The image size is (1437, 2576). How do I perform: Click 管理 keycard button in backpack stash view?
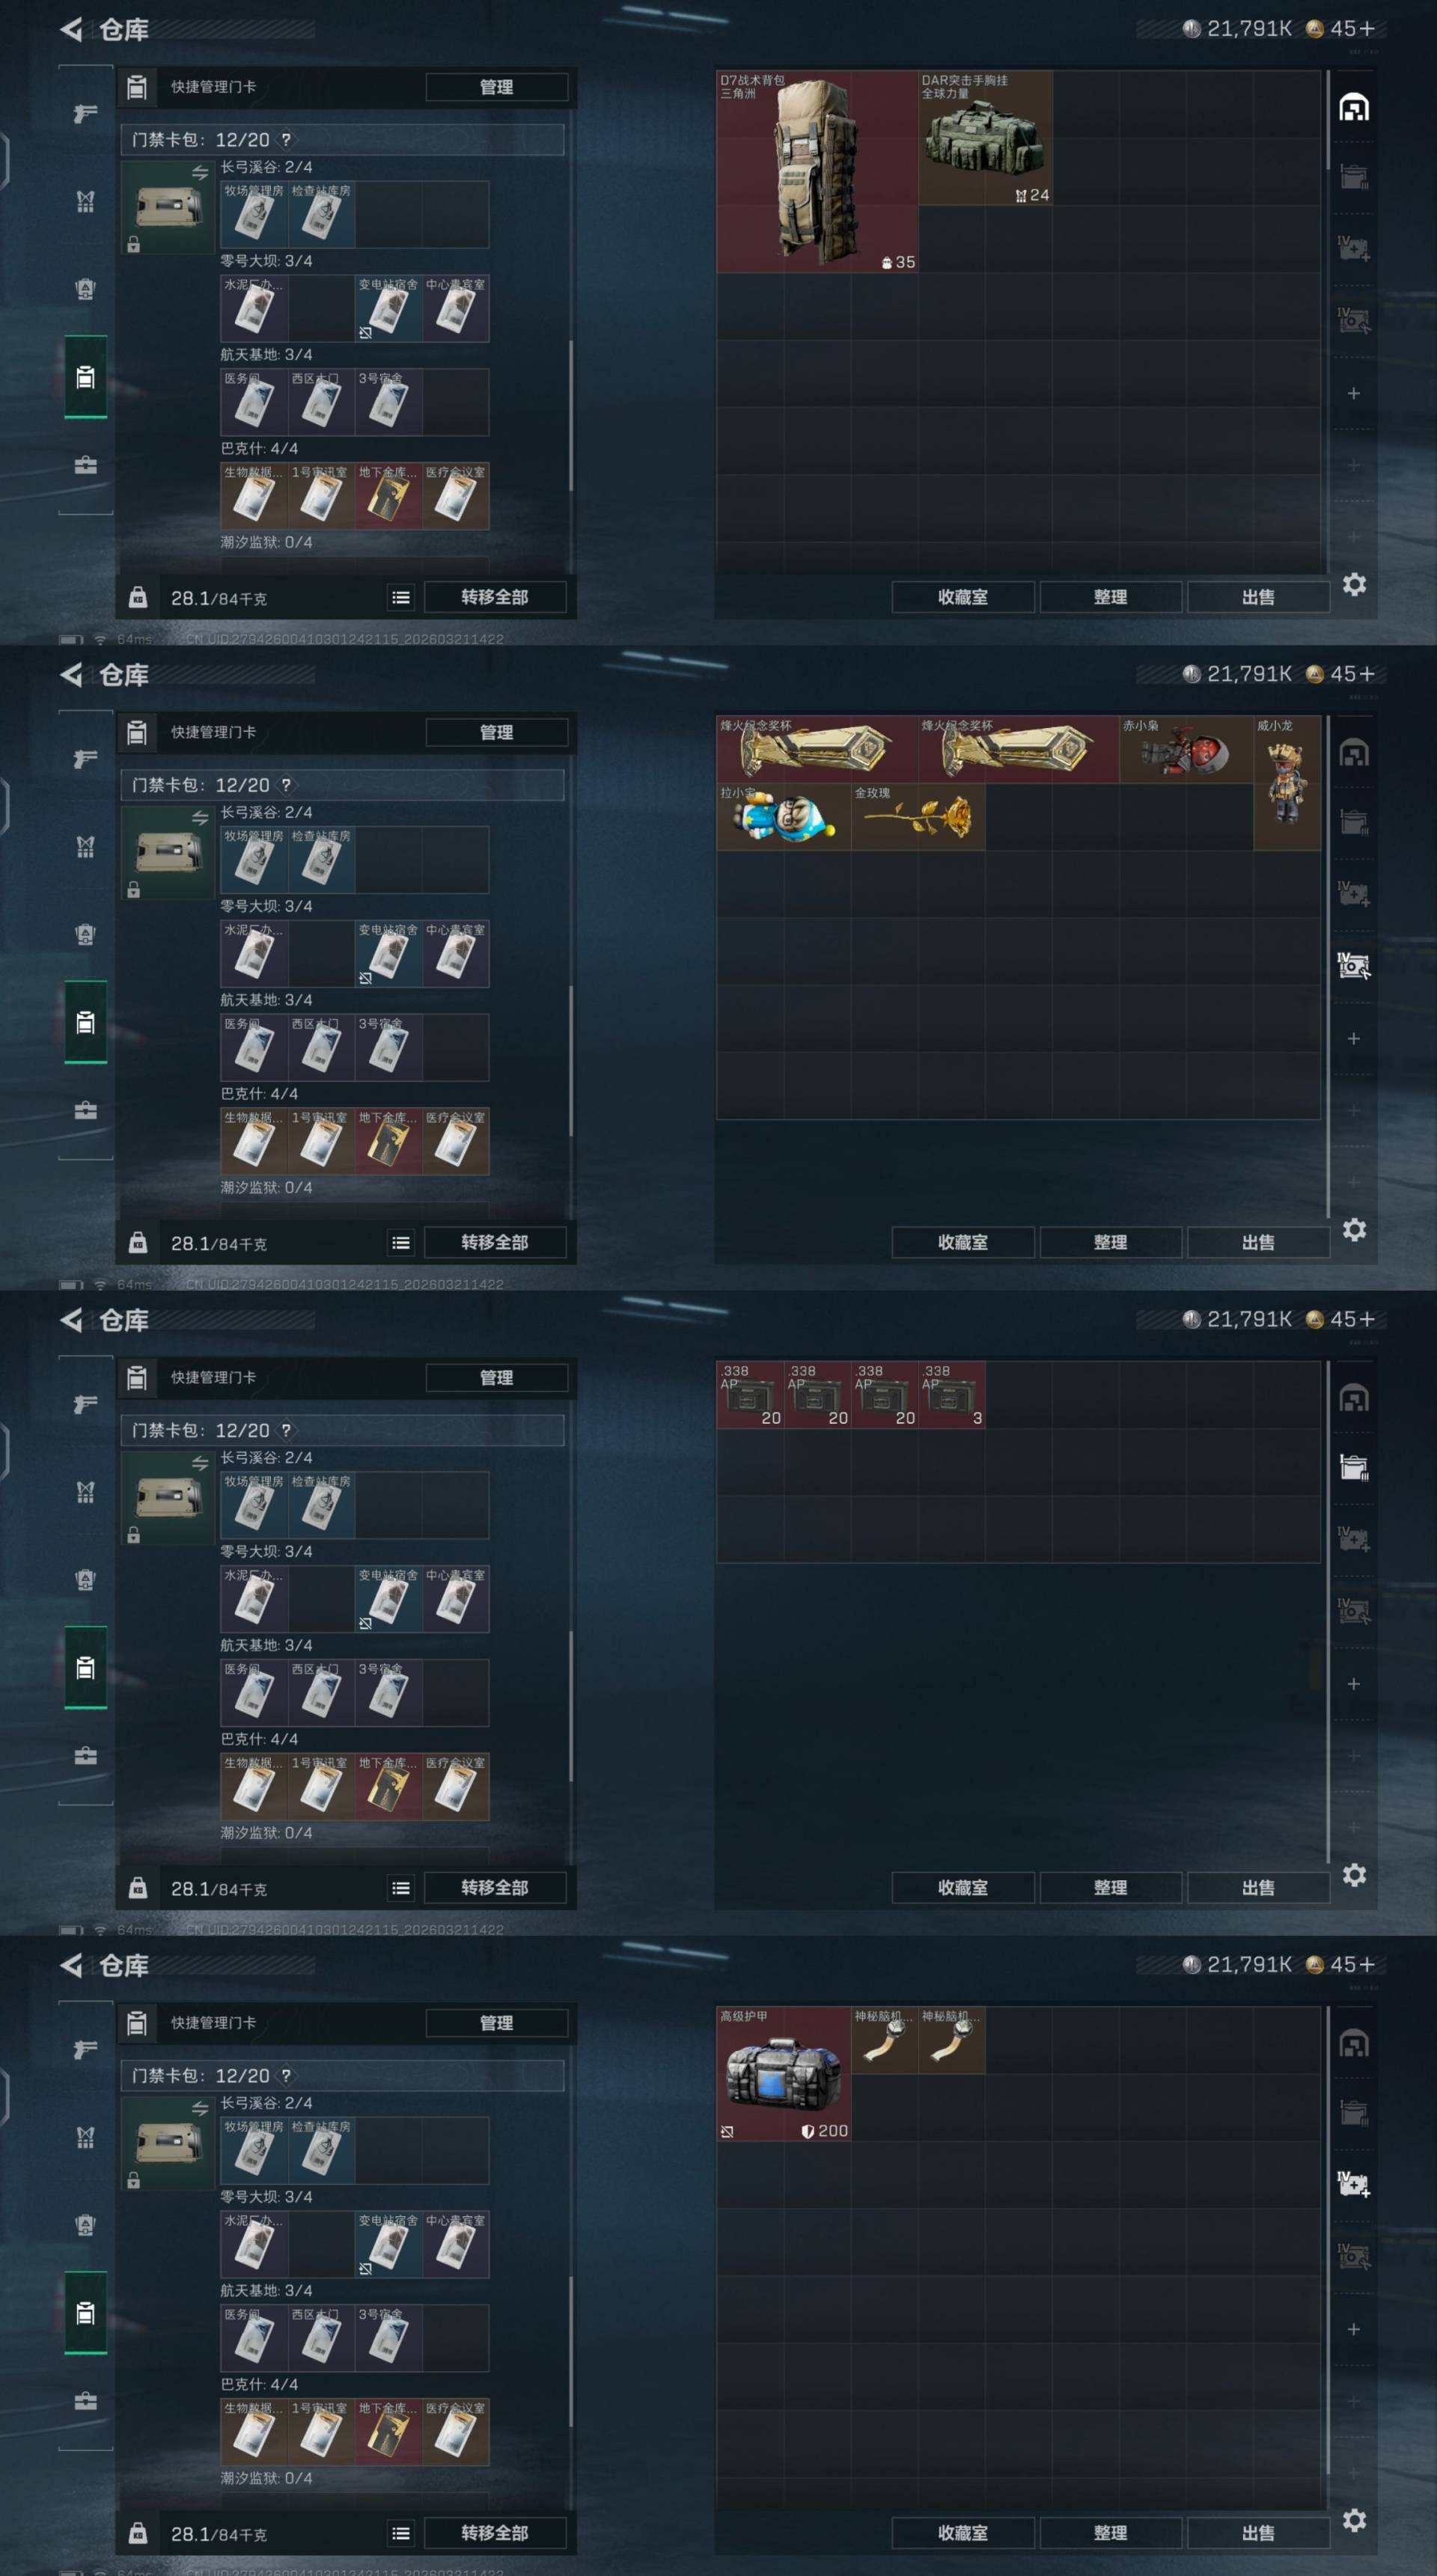pos(497,87)
